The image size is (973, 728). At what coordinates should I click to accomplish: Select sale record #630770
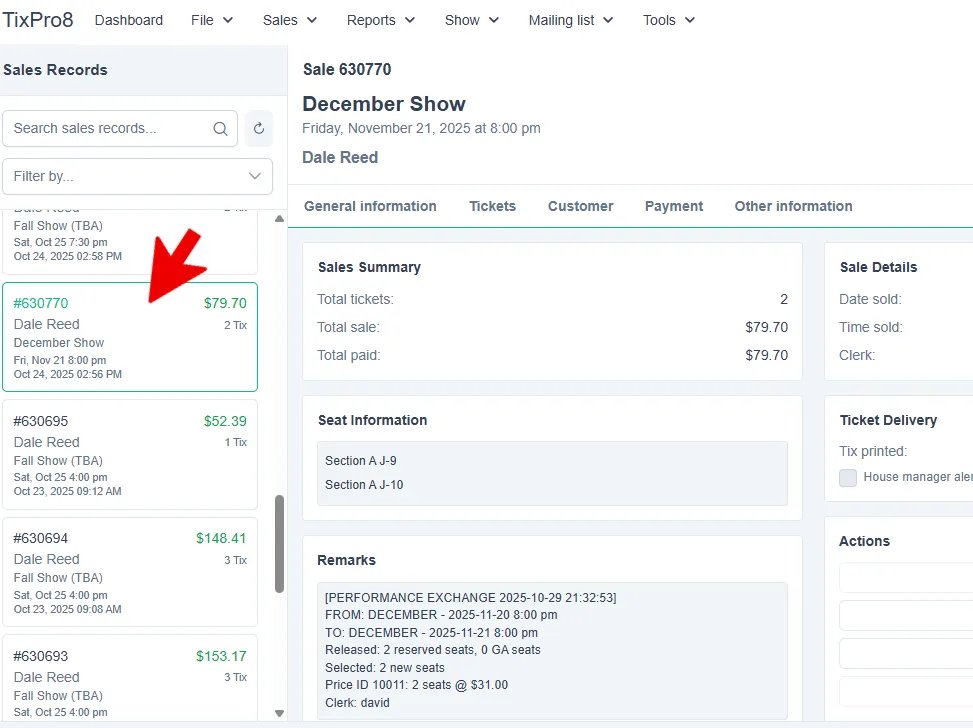point(130,337)
